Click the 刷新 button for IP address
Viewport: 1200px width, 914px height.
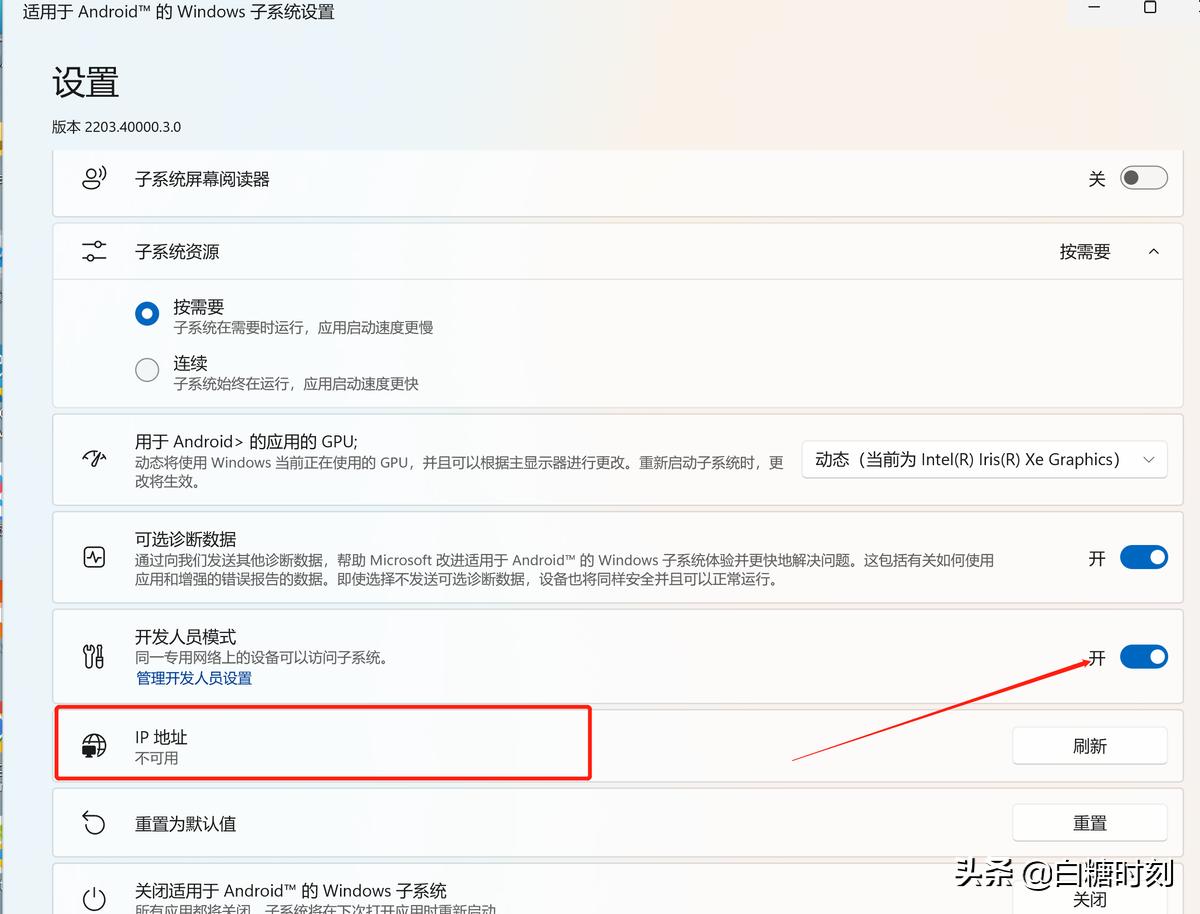point(1089,745)
